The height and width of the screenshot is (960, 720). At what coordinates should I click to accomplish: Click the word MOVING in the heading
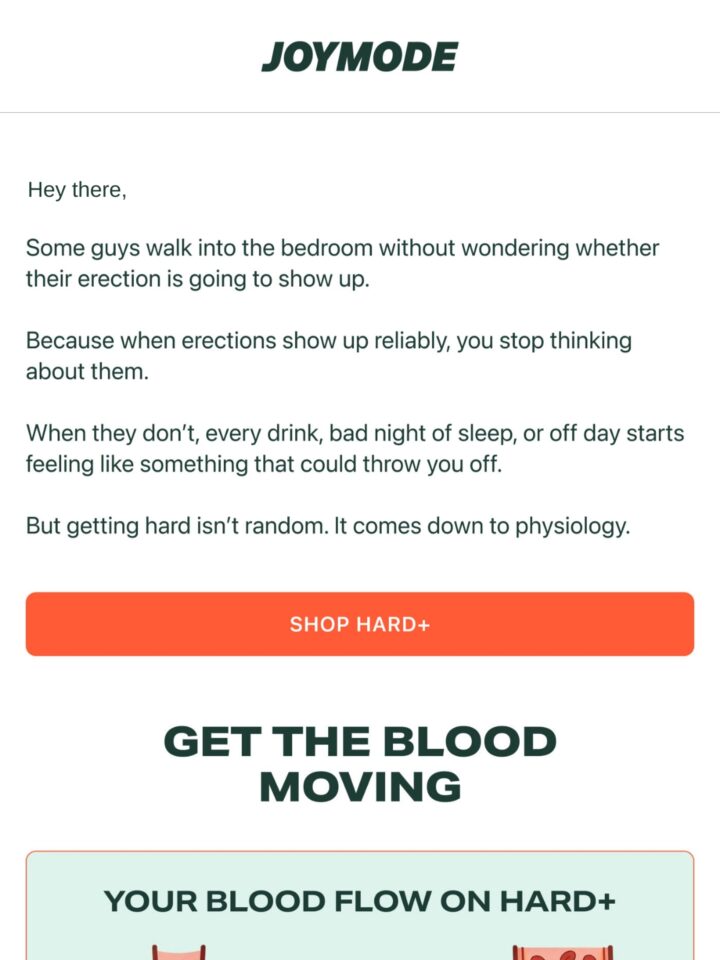click(x=360, y=787)
